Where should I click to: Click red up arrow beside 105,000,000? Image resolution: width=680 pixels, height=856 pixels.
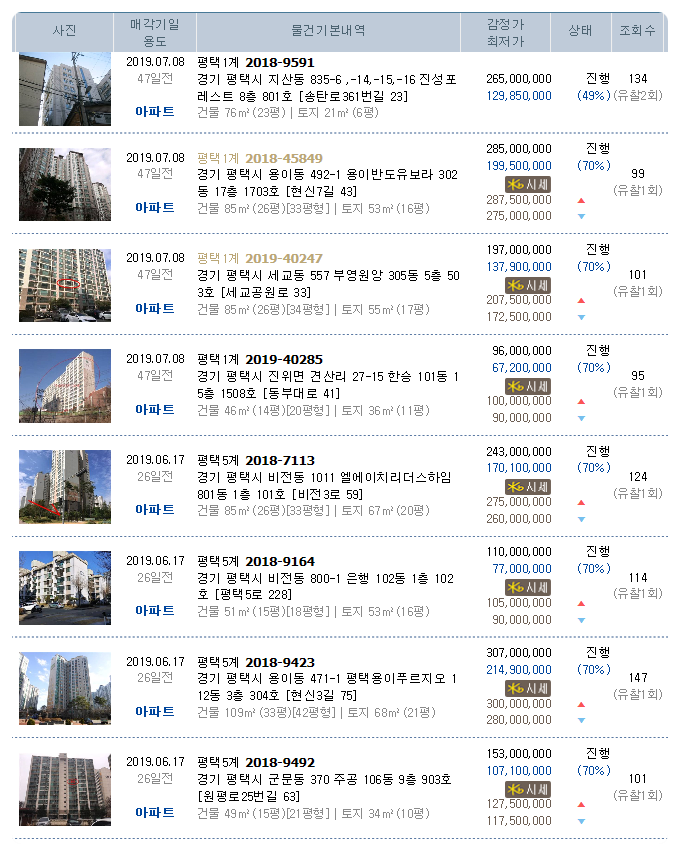pos(581,603)
